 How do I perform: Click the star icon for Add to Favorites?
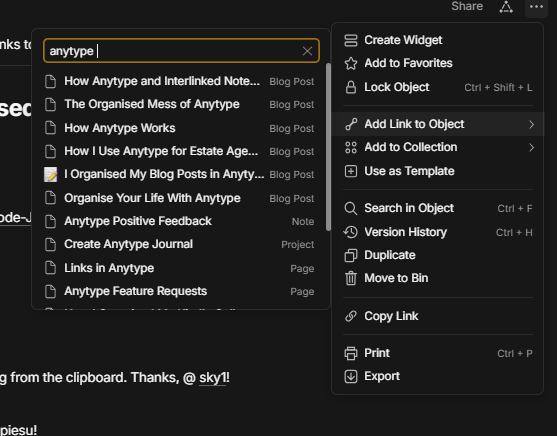[x=351, y=63]
